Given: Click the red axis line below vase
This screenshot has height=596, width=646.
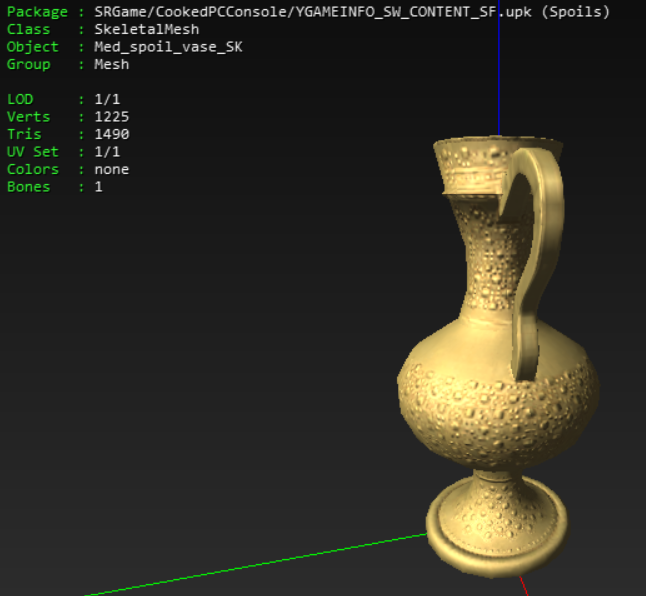Looking at the screenshot, I should (x=524, y=586).
